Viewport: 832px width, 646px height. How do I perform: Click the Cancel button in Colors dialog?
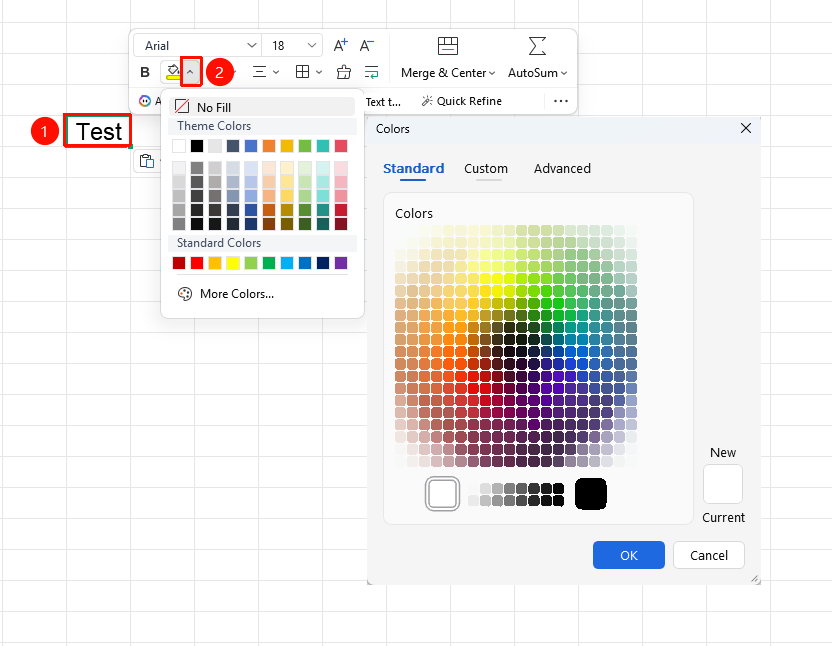pyautogui.click(x=709, y=555)
